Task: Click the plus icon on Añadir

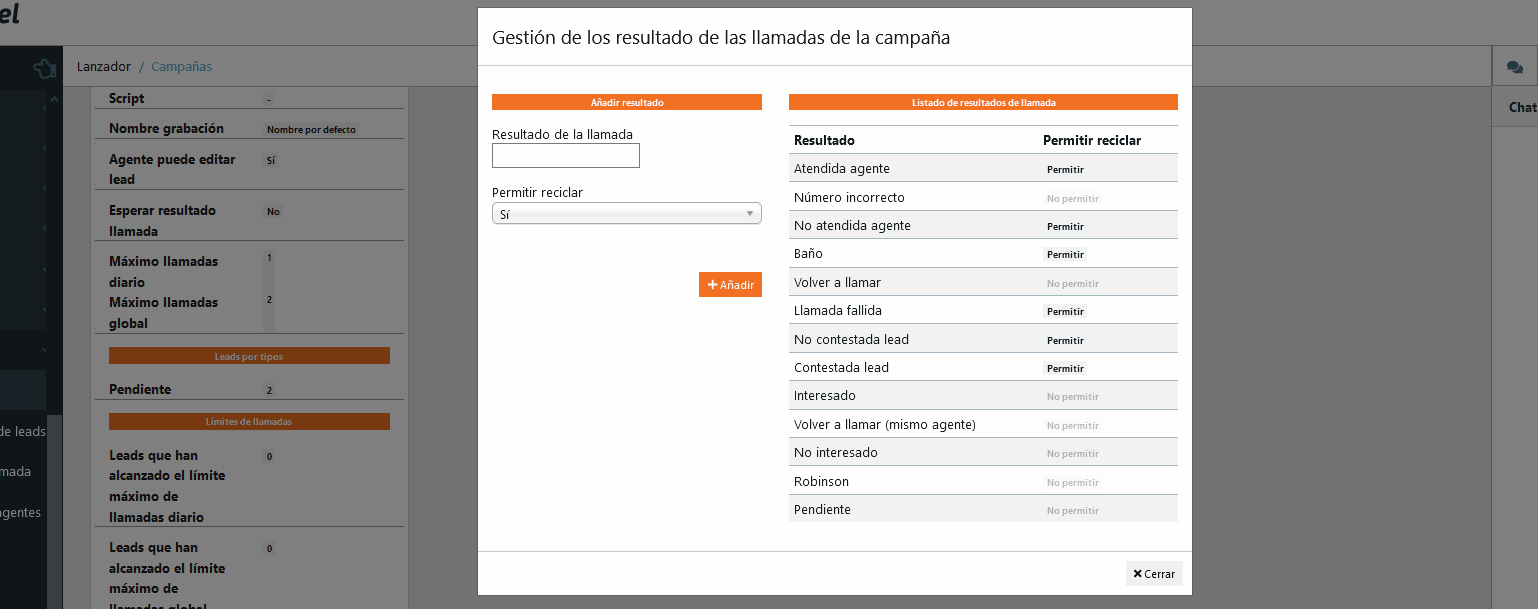Action: [x=713, y=285]
